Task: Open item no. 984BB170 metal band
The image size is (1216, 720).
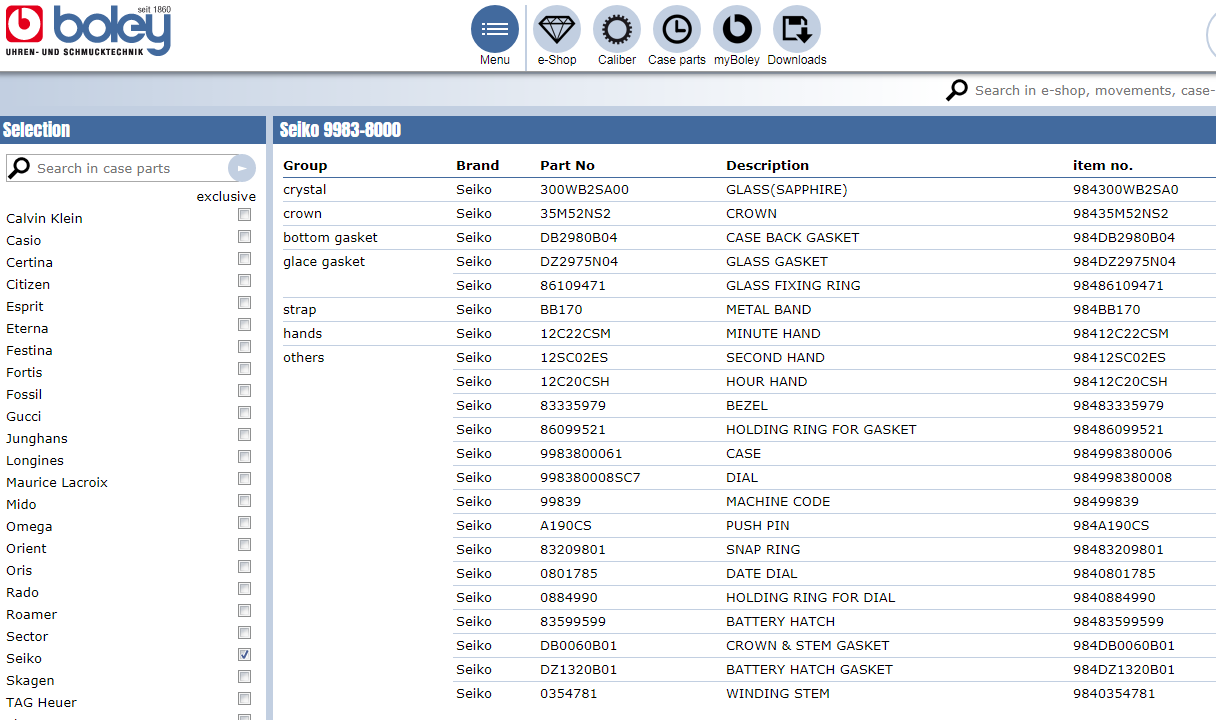Action: click(x=1106, y=310)
